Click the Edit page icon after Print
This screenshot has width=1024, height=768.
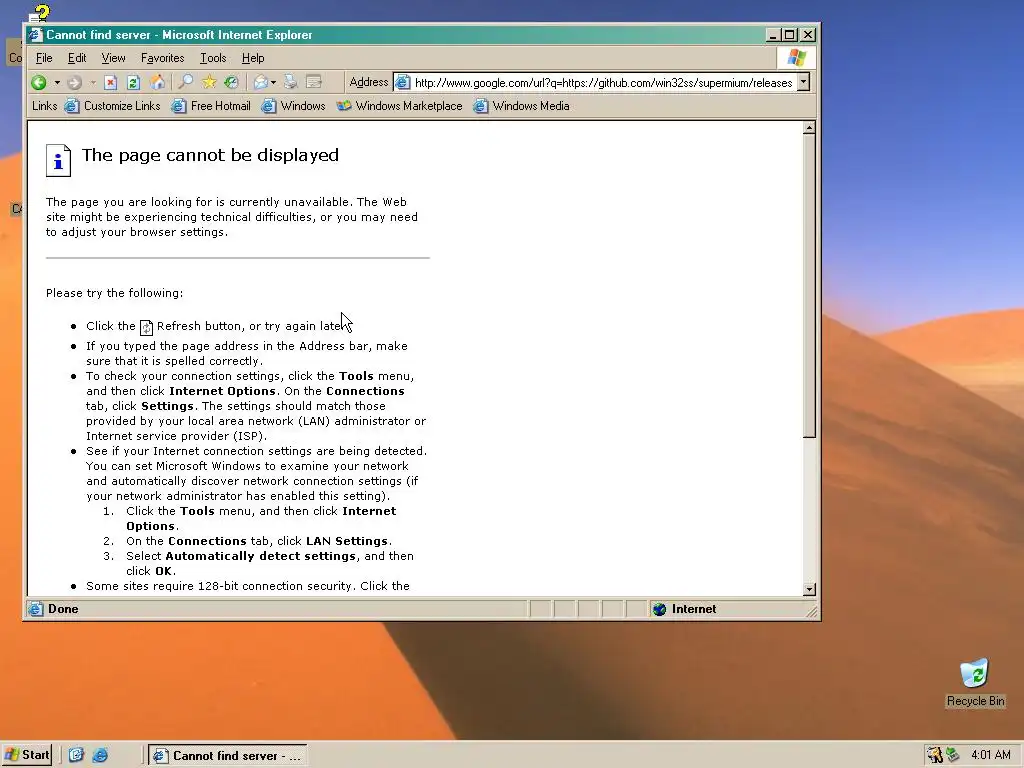point(314,82)
